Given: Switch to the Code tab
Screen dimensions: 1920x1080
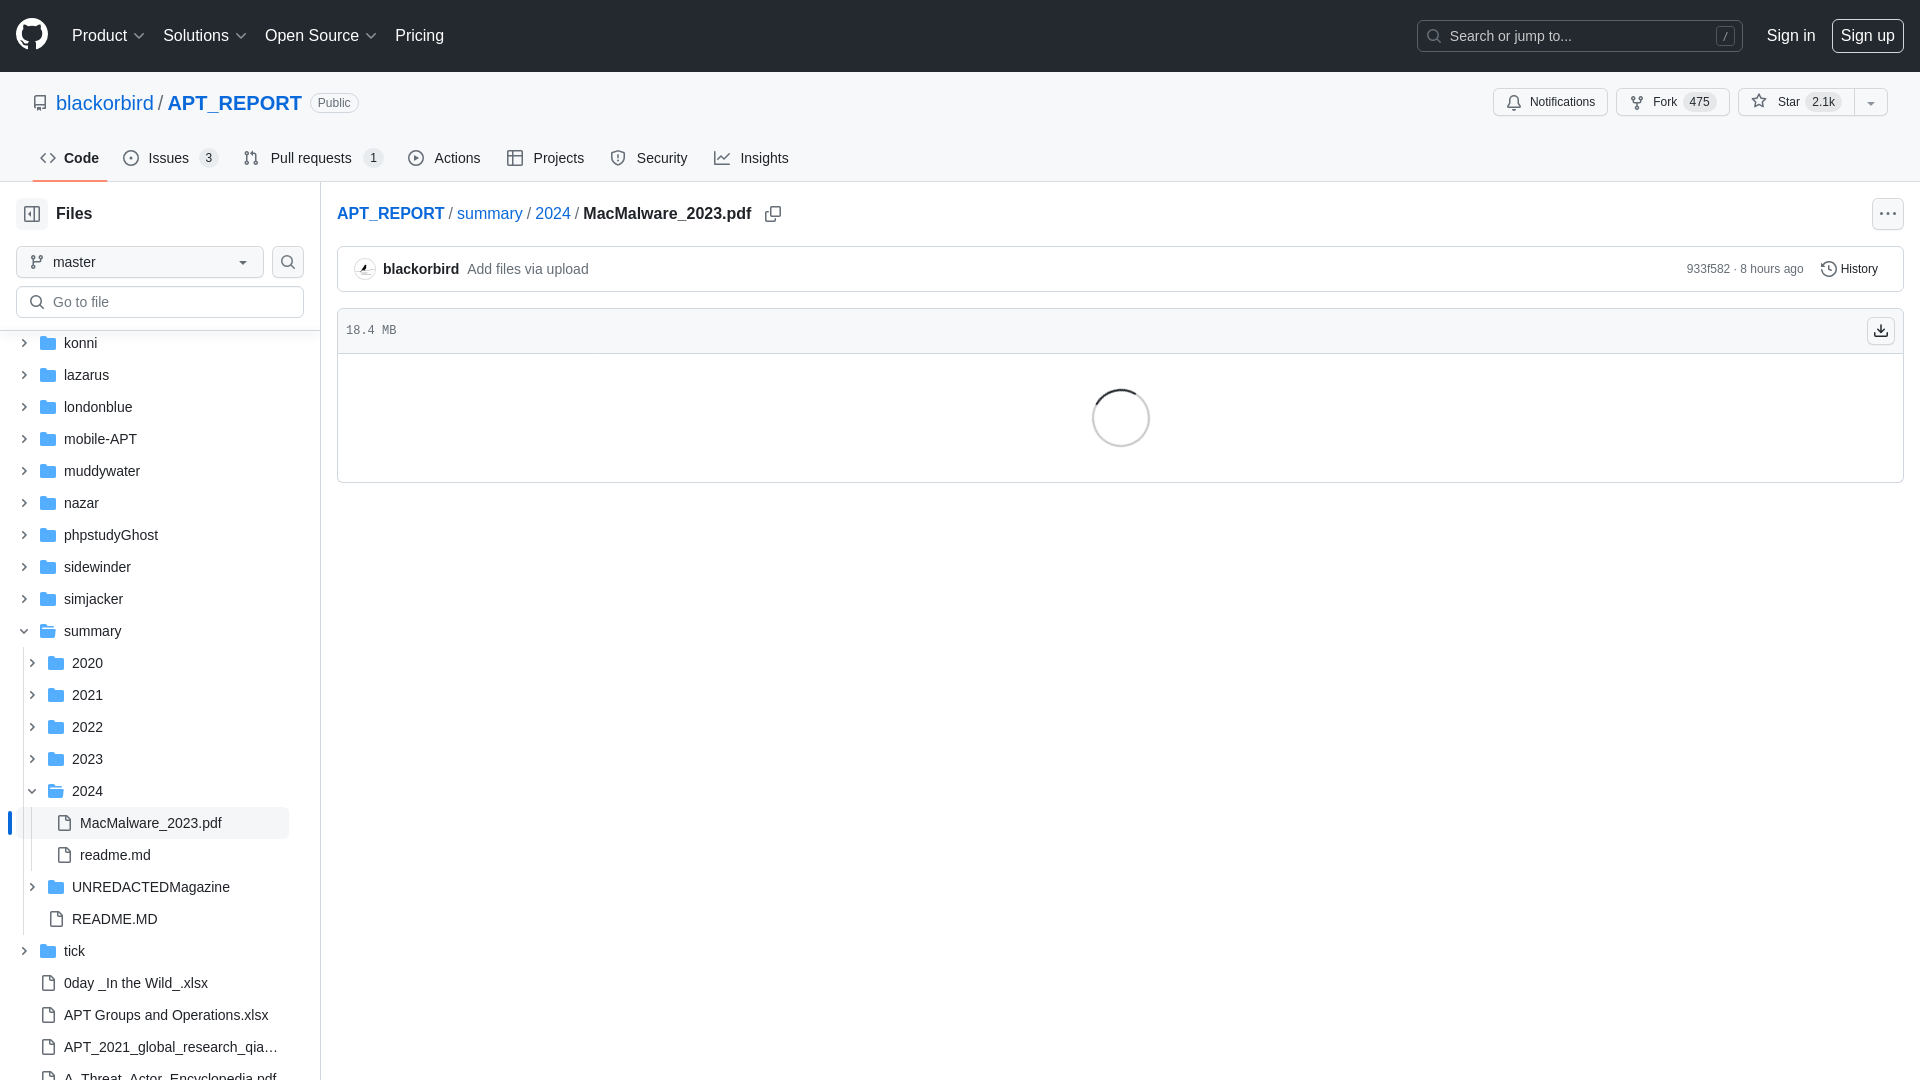Looking at the screenshot, I should (70, 158).
